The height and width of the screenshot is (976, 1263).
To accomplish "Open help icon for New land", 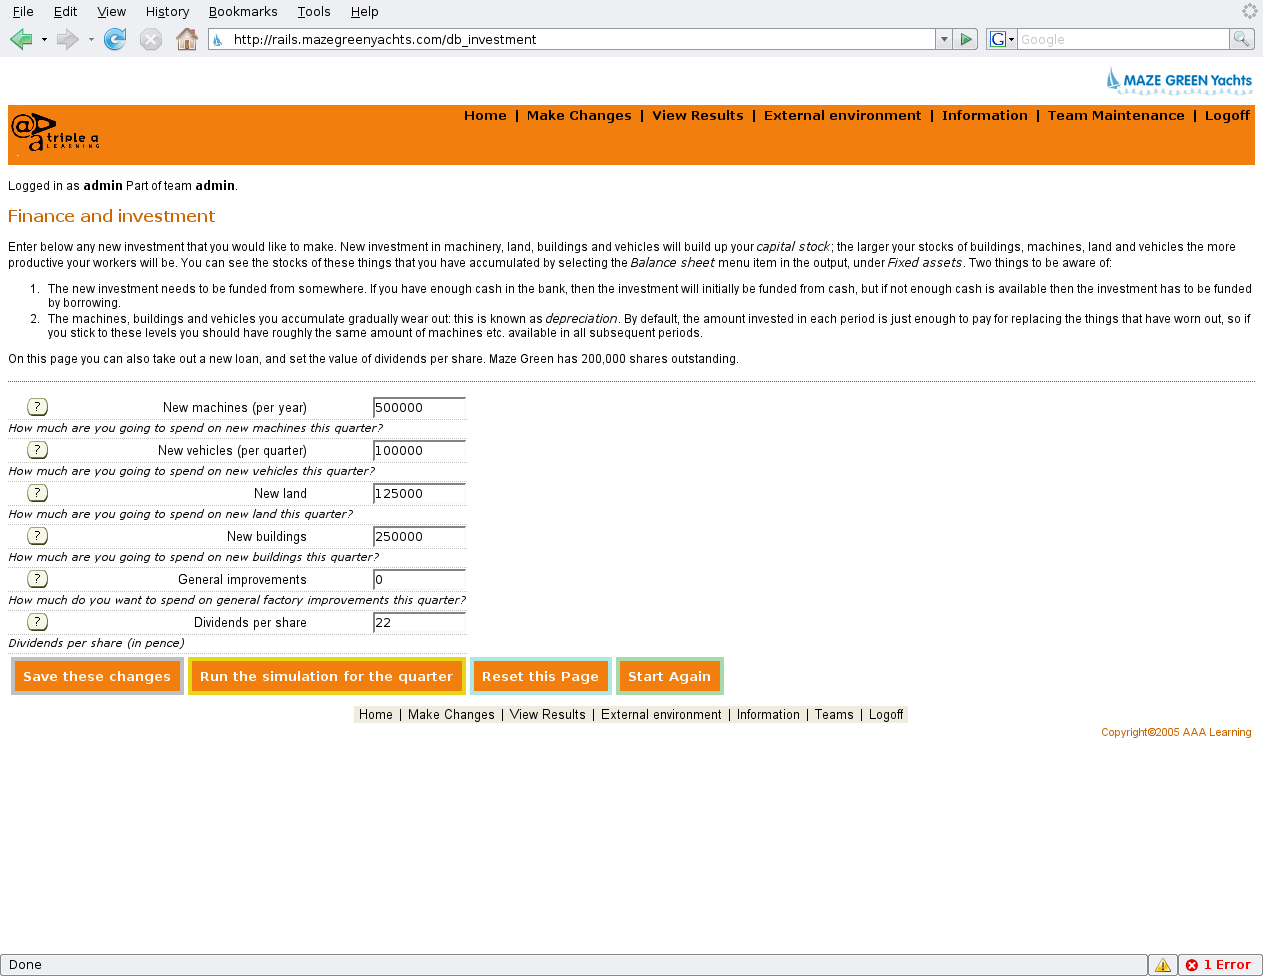I will coord(37,493).
